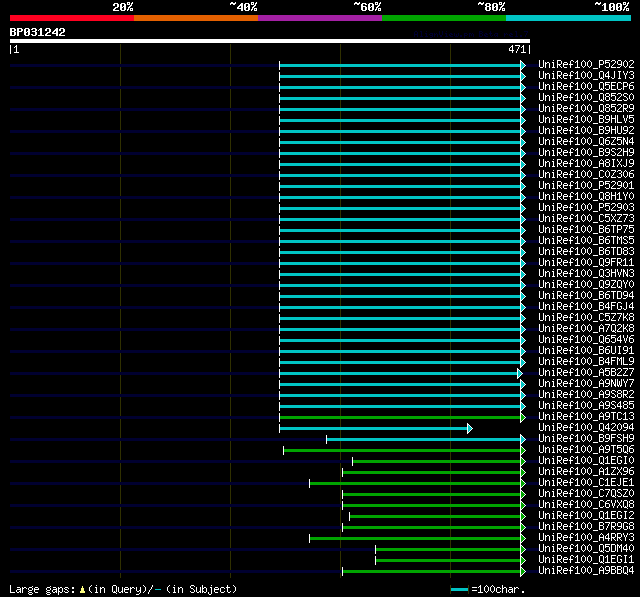
Task: Select the UniRef100_Q1EGI1 label
Action: [x=586, y=560]
